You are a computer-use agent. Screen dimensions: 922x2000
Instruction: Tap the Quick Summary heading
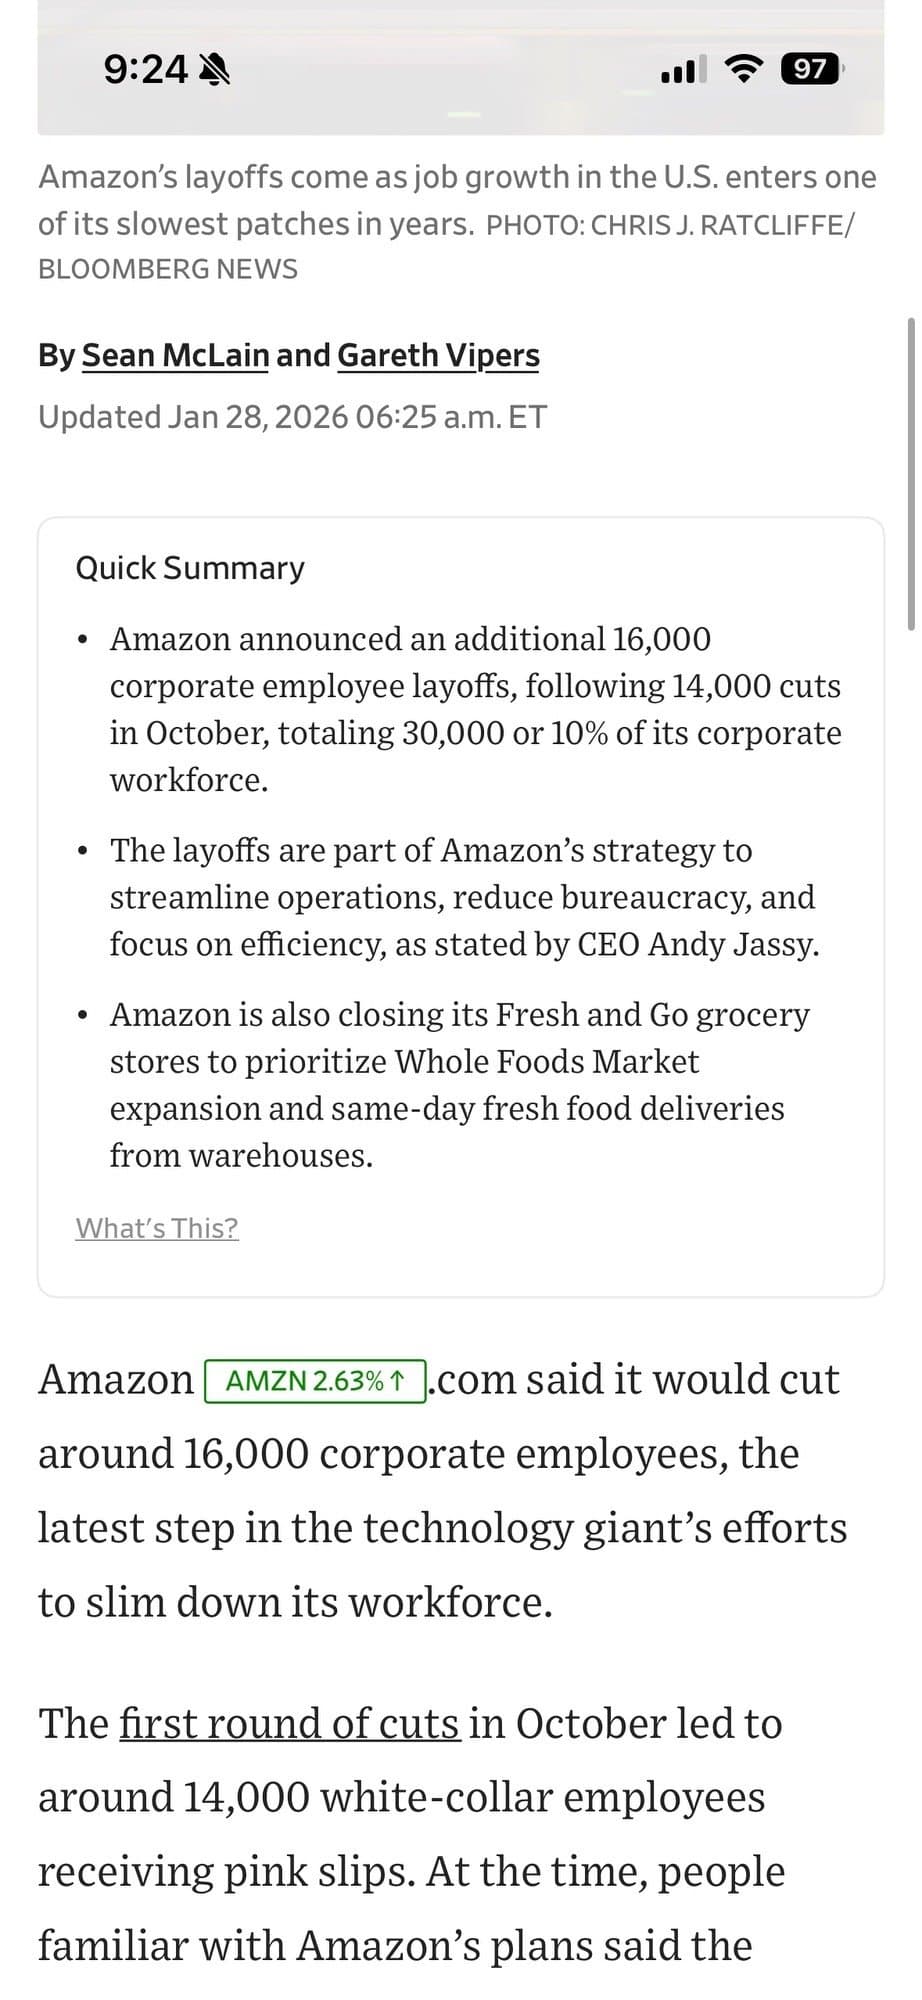pos(190,568)
